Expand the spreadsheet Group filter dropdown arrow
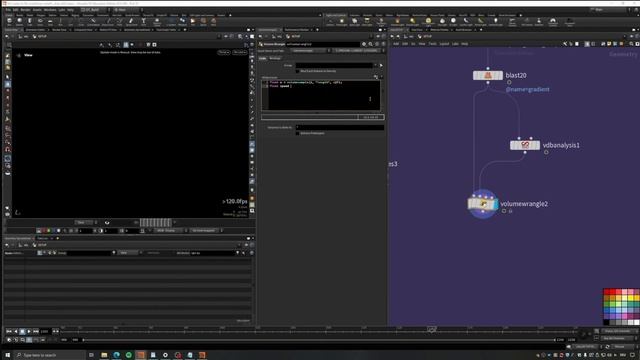This screenshot has height=360, width=640. [114, 253]
